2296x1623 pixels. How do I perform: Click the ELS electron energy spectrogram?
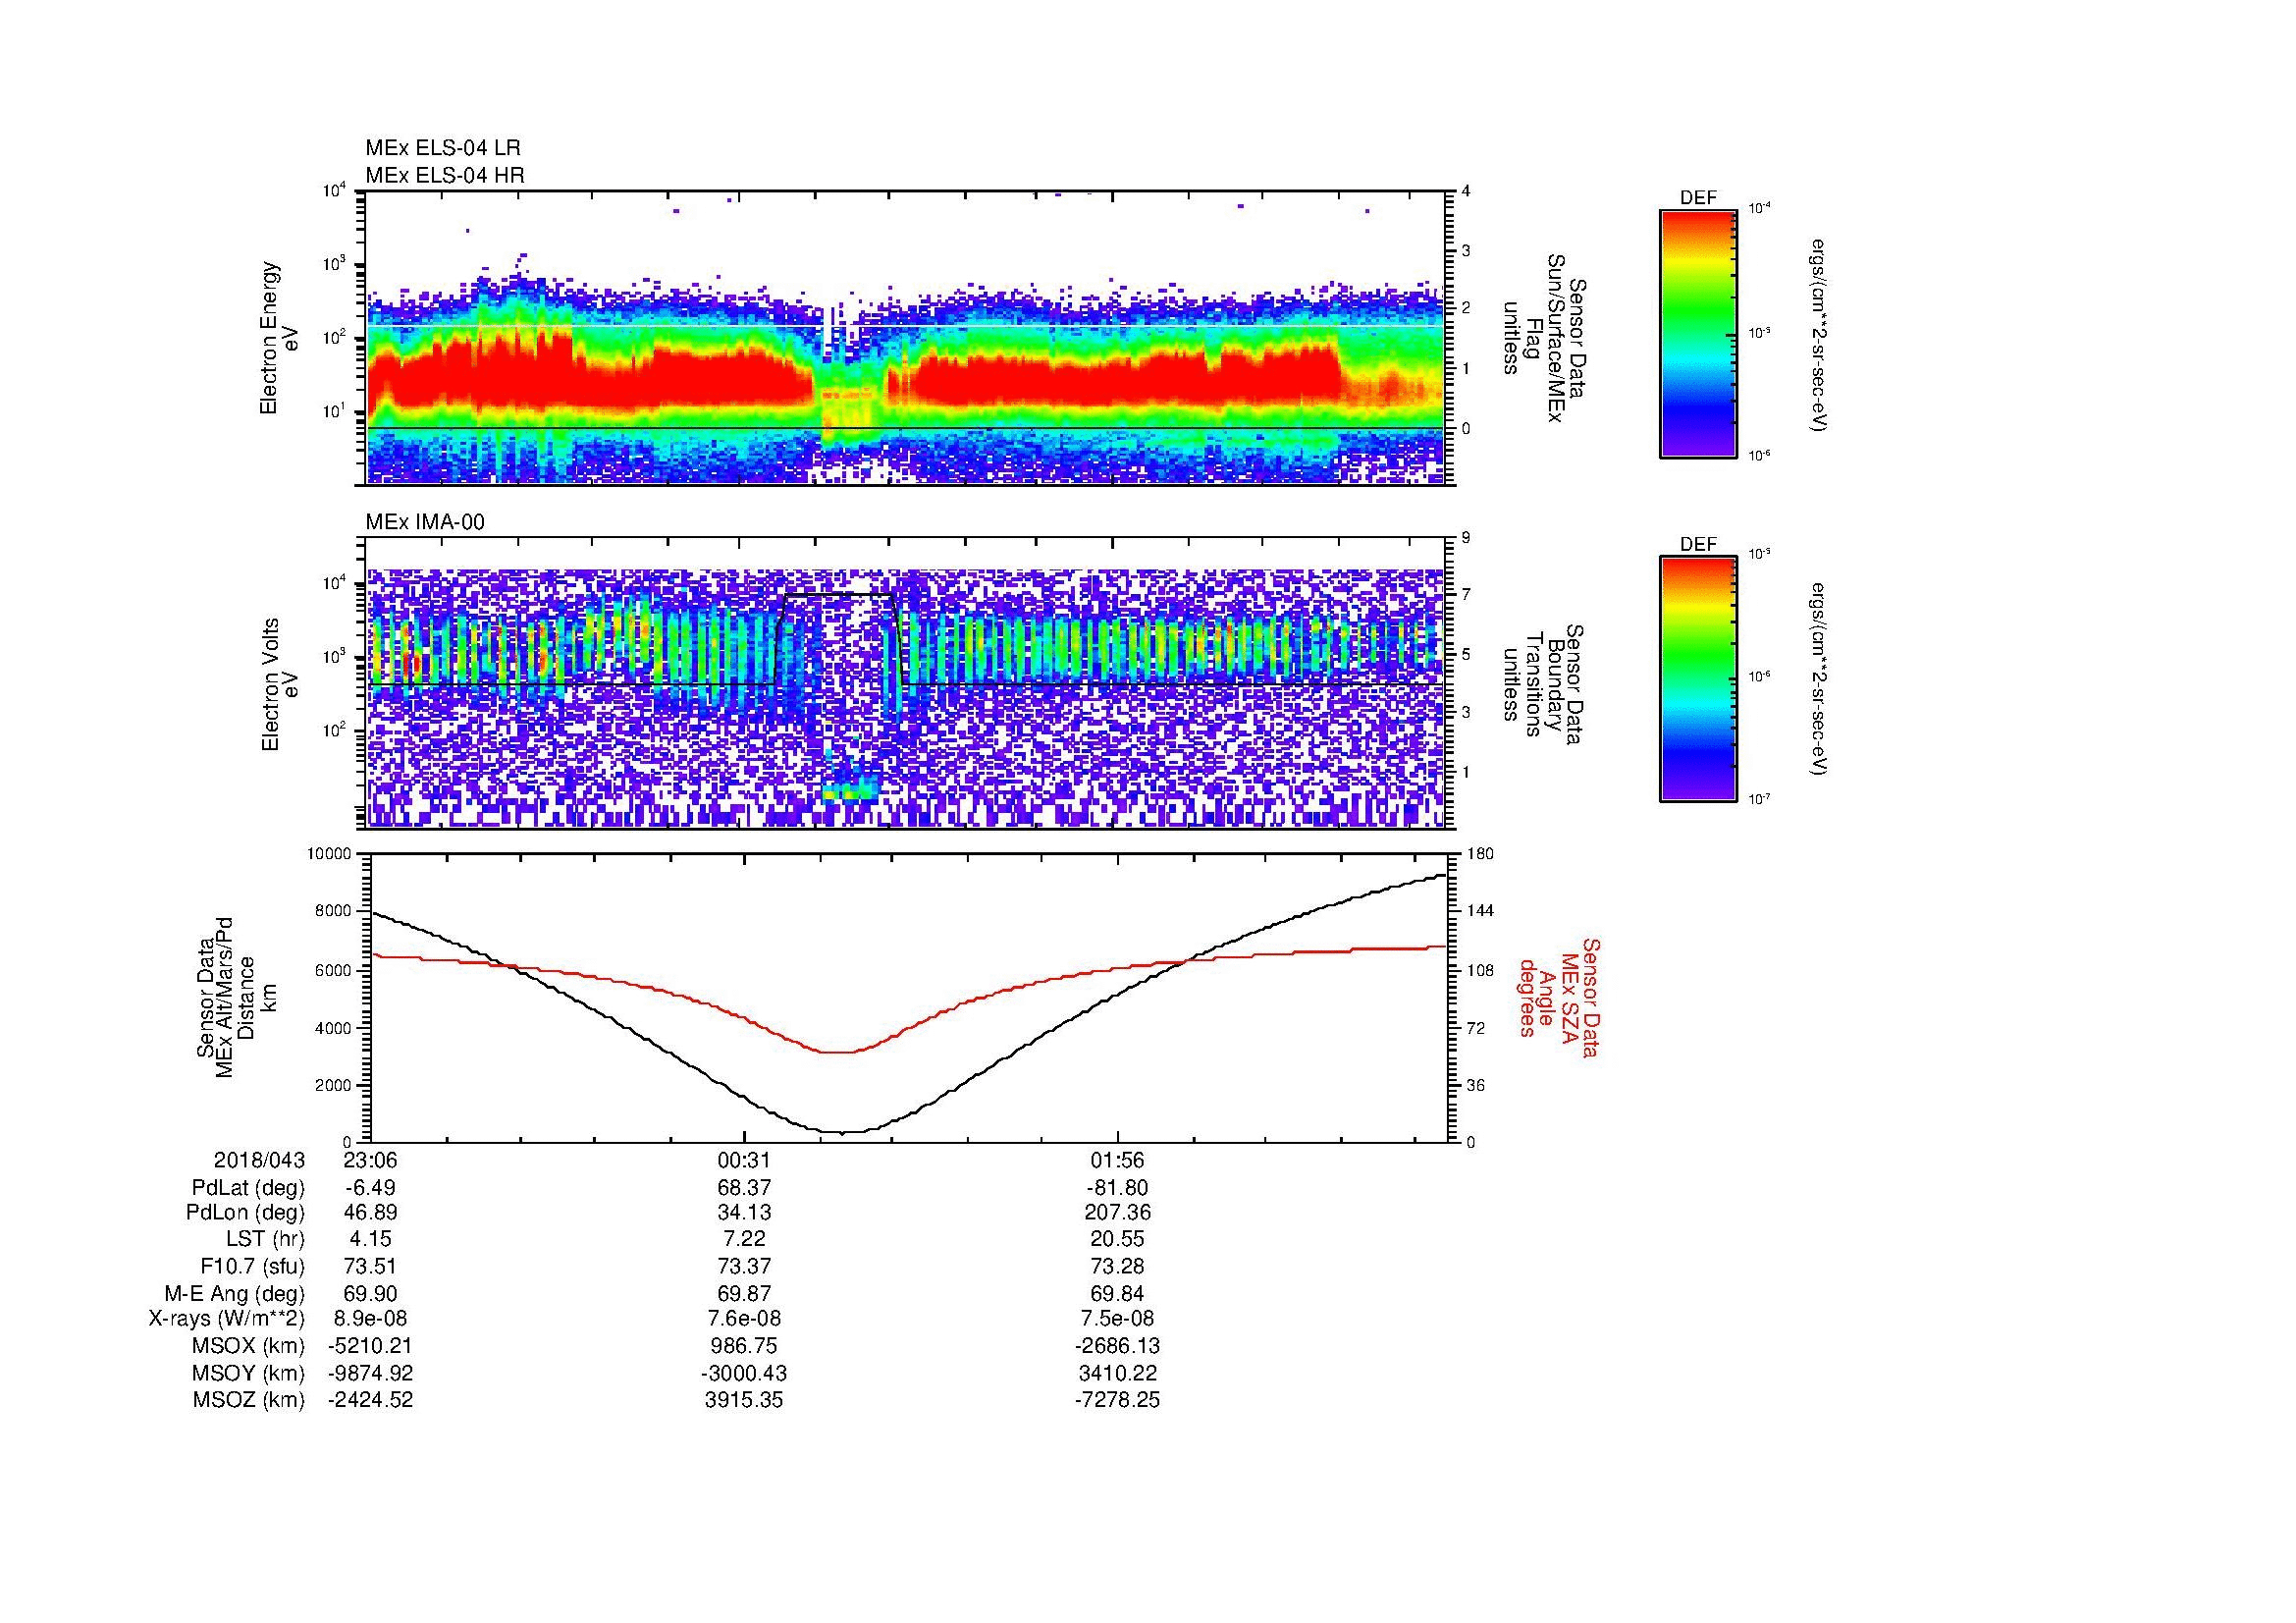[x=907, y=338]
